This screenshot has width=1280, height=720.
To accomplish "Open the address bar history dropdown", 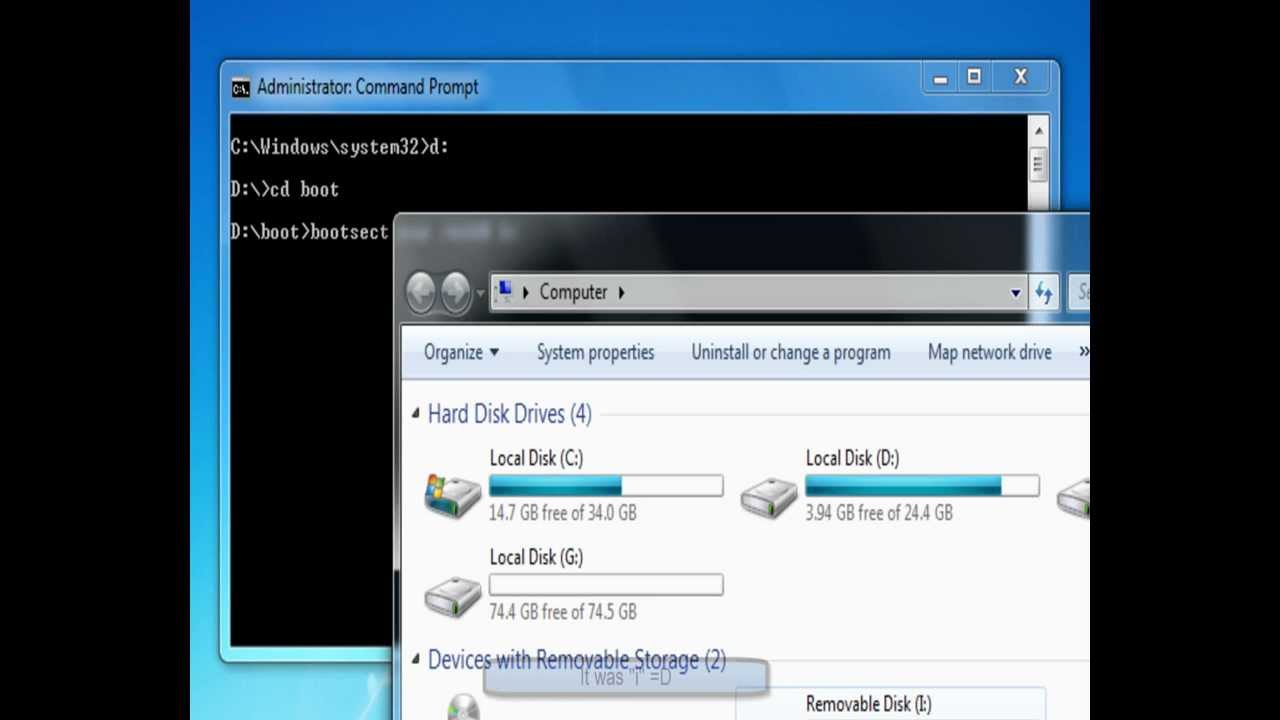I will pos(1015,293).
